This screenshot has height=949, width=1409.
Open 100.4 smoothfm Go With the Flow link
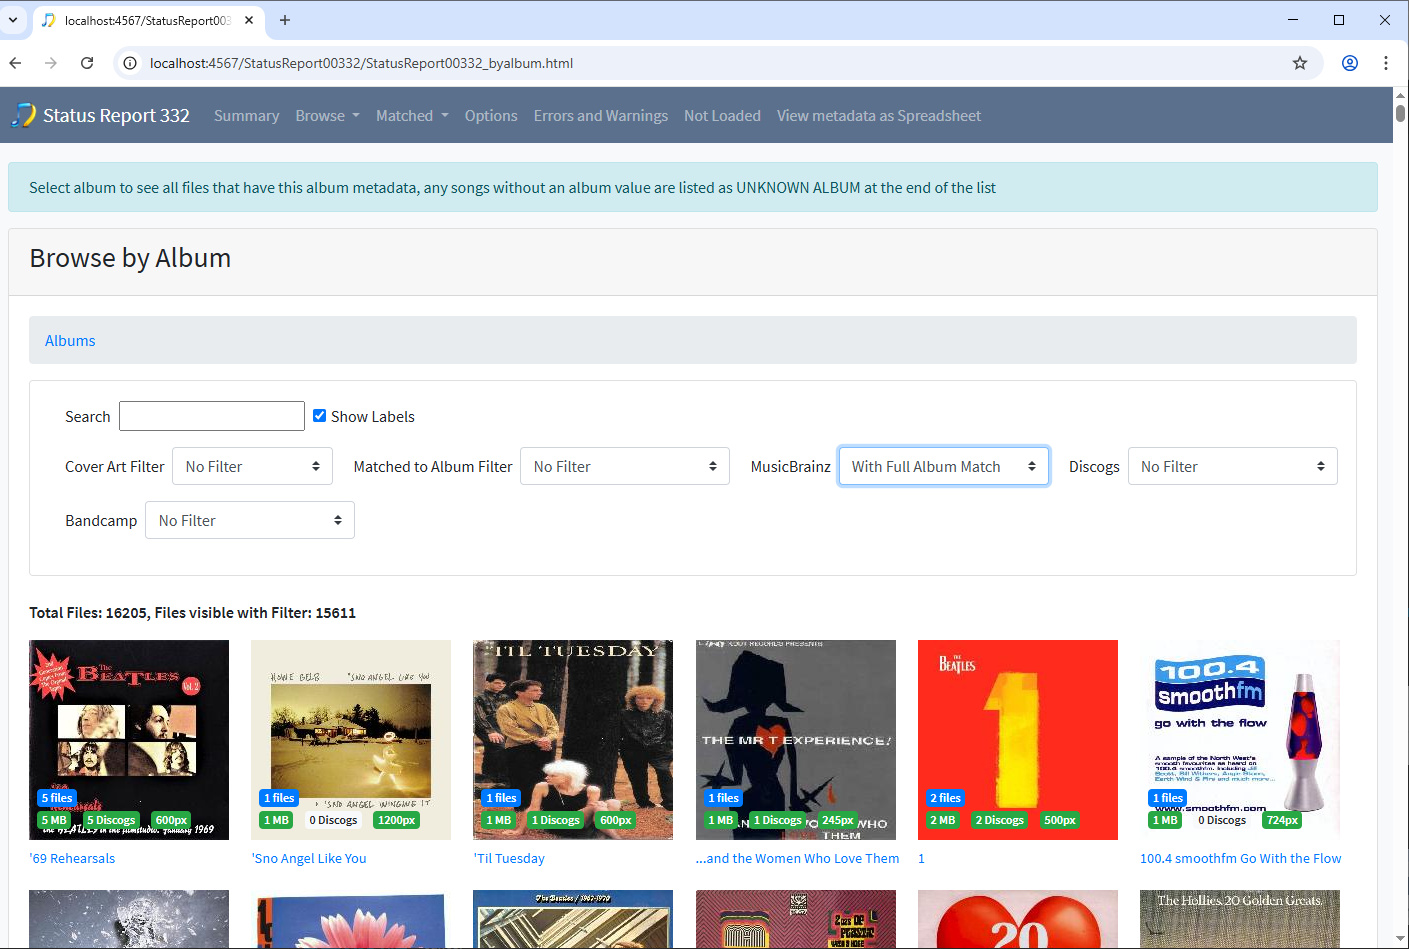pyautogui.click(x=1240, y=858)
